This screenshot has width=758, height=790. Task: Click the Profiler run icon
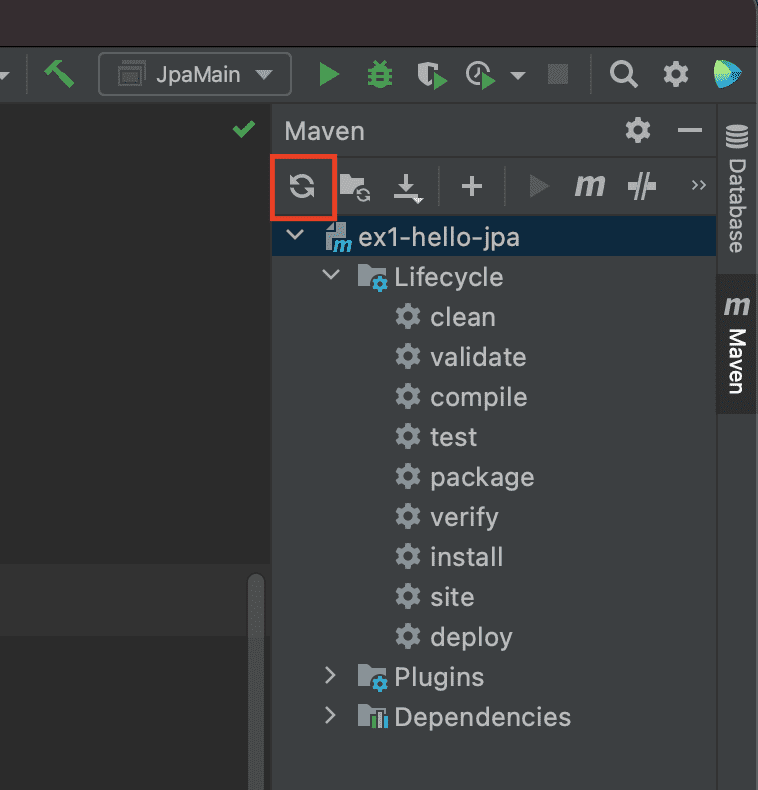[x=480, y=75]
